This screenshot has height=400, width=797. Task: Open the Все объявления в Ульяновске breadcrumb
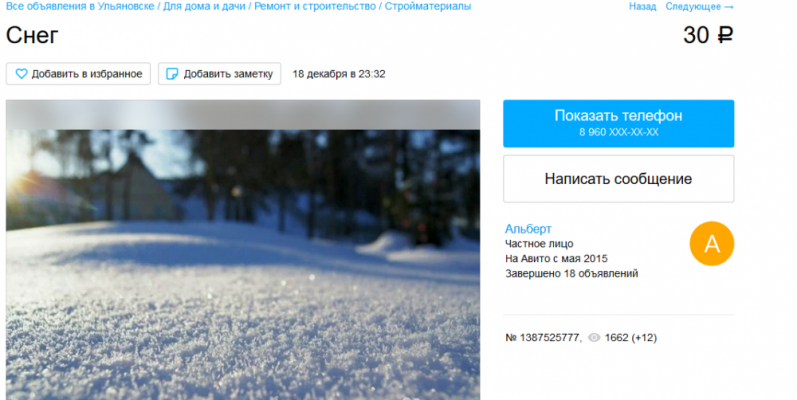pyautogui.click(x=80, y=6)
